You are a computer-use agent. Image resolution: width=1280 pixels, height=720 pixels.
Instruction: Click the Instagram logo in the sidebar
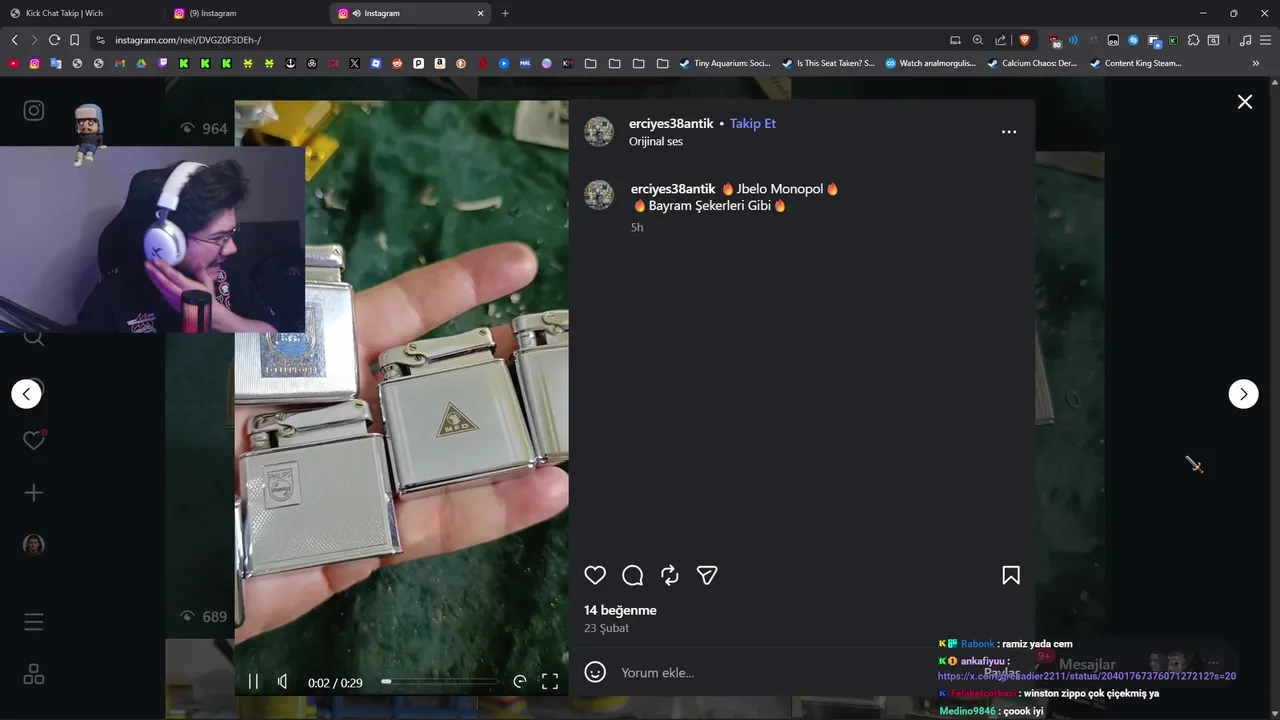[x=34, y=110]
